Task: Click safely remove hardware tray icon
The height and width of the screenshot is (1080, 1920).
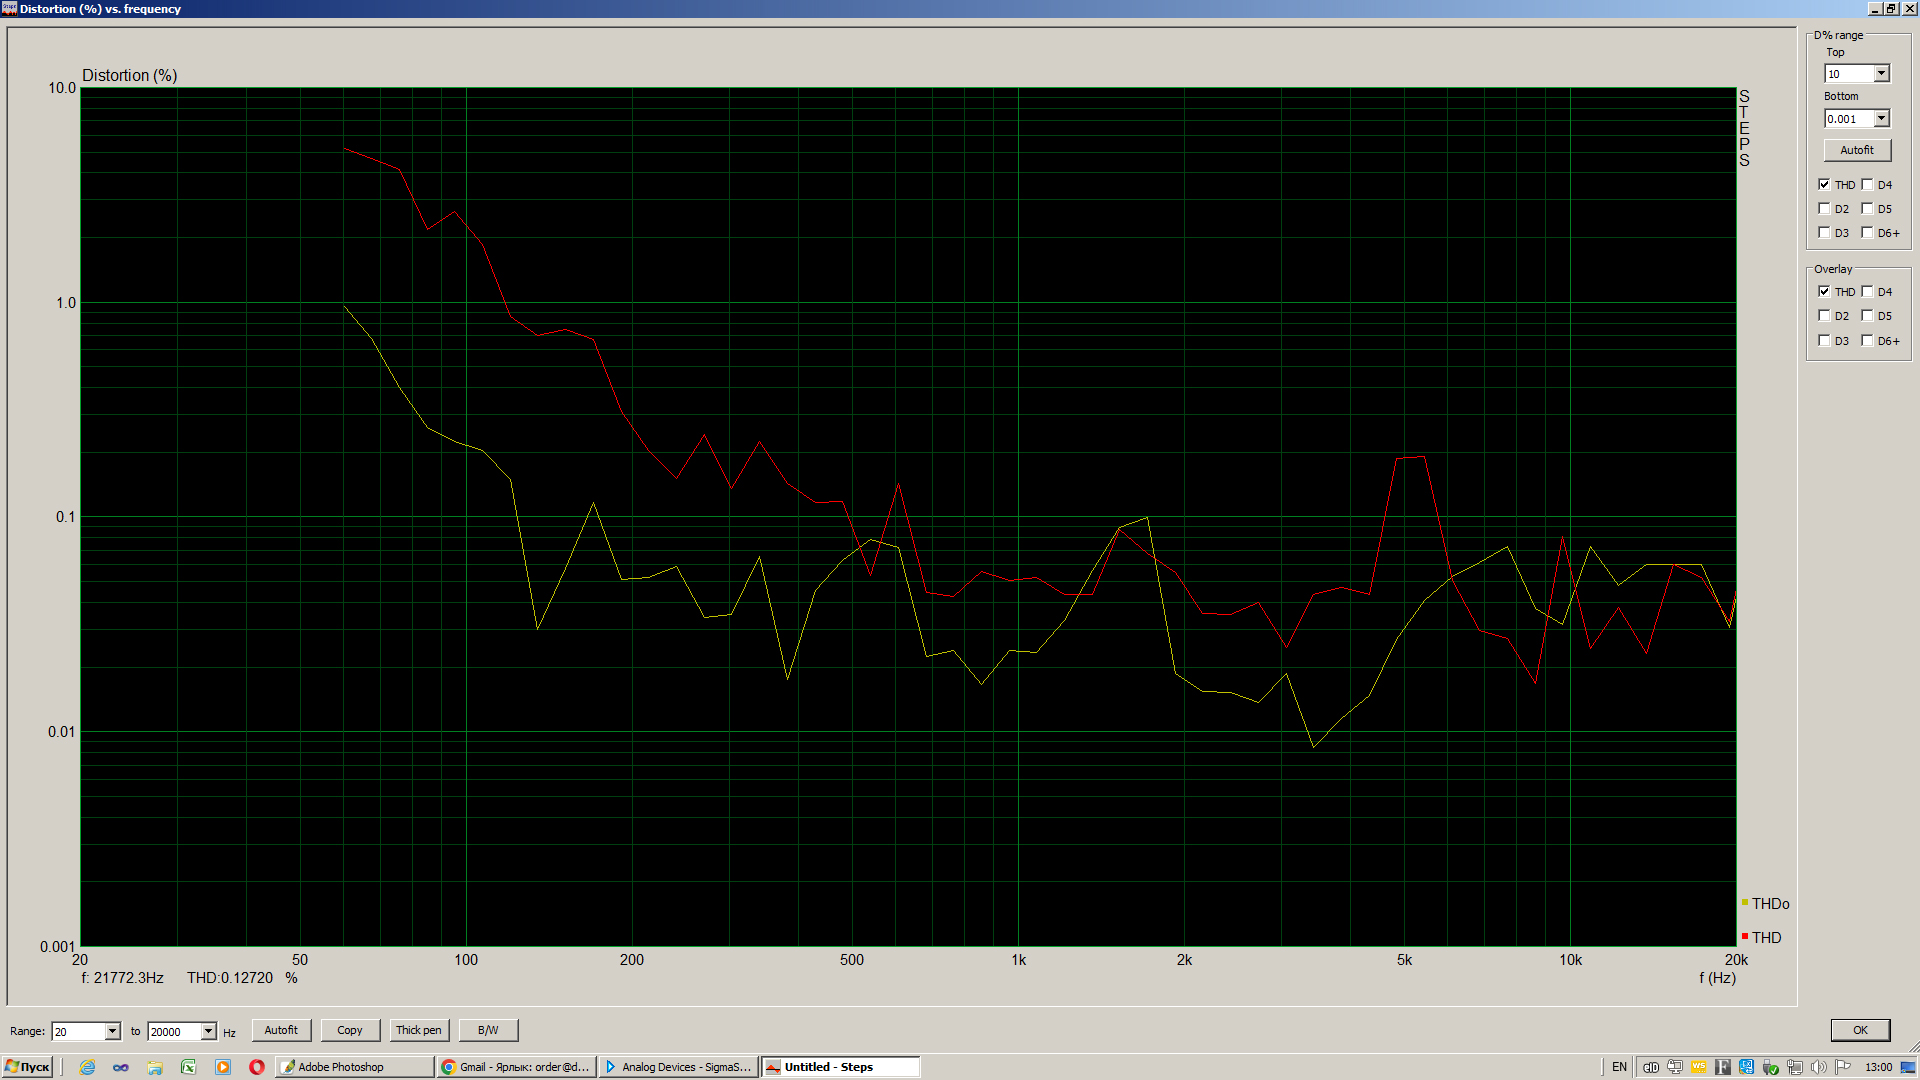Action: click(1771, 1067)
